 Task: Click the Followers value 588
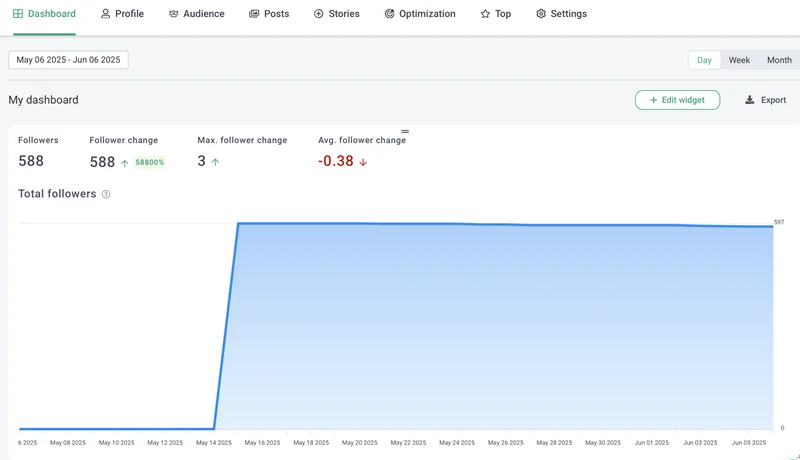[31, 161]
